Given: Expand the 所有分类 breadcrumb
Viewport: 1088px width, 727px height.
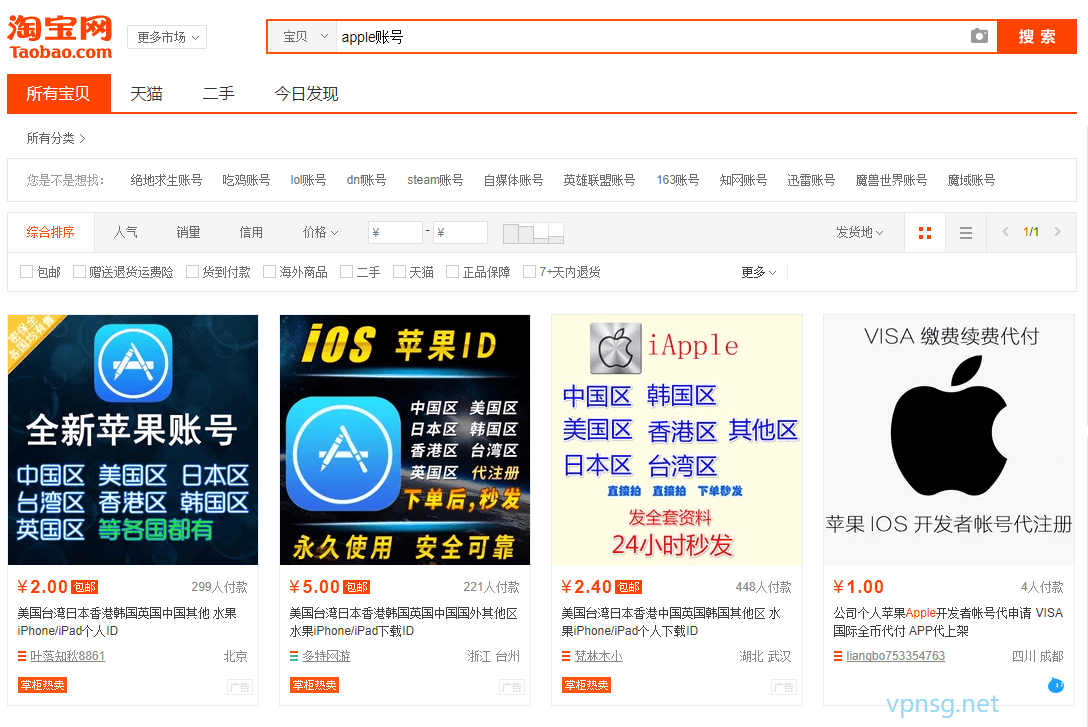Looking at the screenshot, I should coord(56,139).
